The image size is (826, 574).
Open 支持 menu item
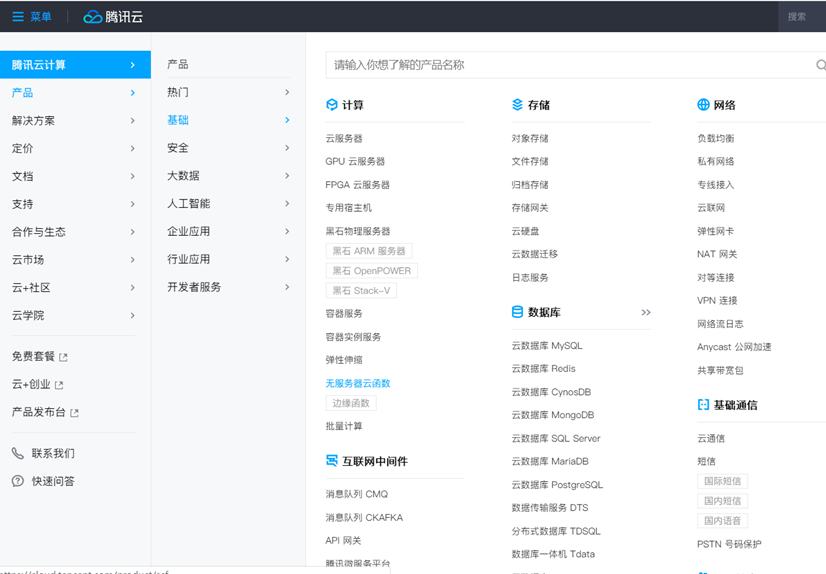73,204
